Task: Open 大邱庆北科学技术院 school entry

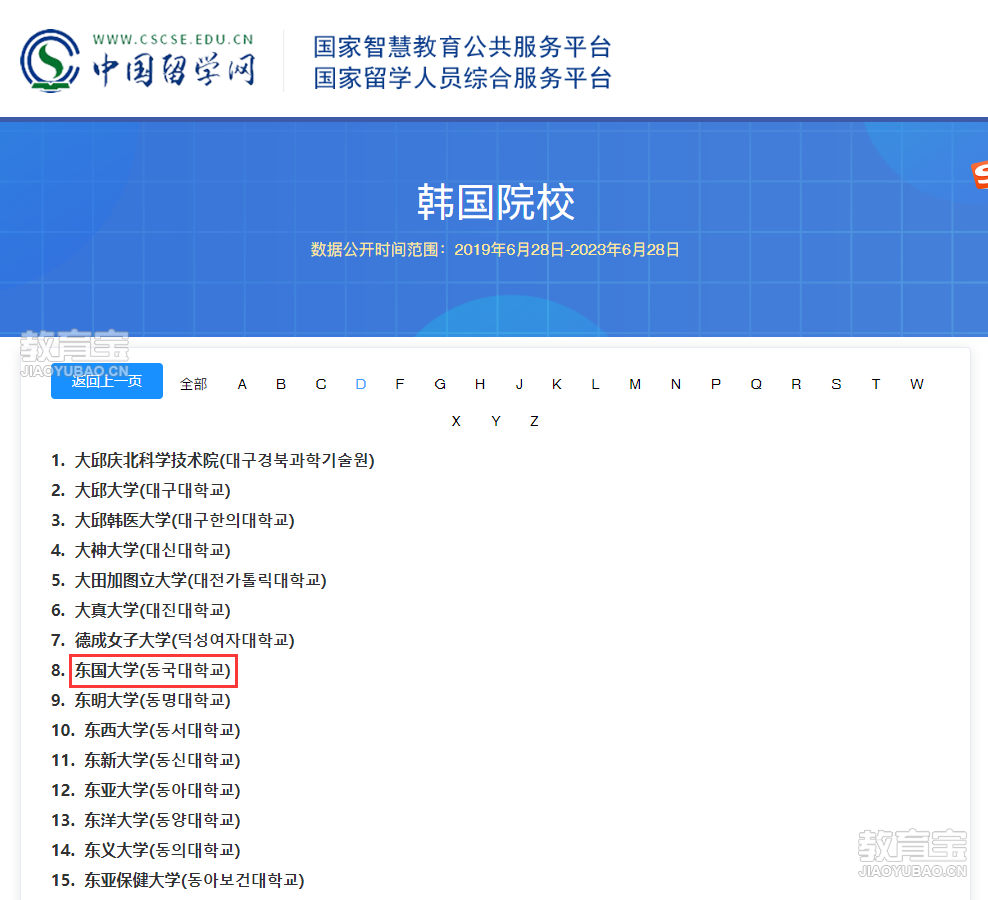Action: (224, 460)
